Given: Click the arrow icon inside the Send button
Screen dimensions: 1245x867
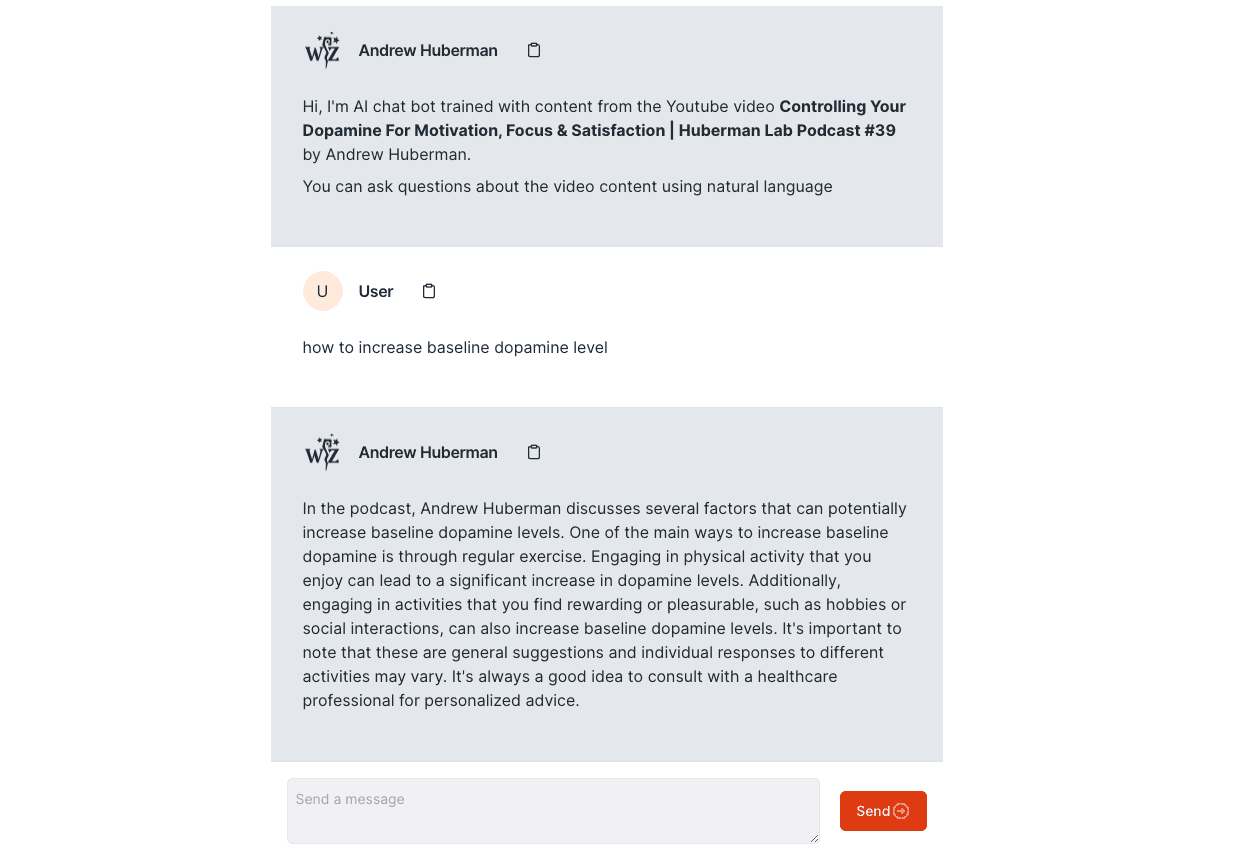Looking at the screenshot, I should click(901, 811).
